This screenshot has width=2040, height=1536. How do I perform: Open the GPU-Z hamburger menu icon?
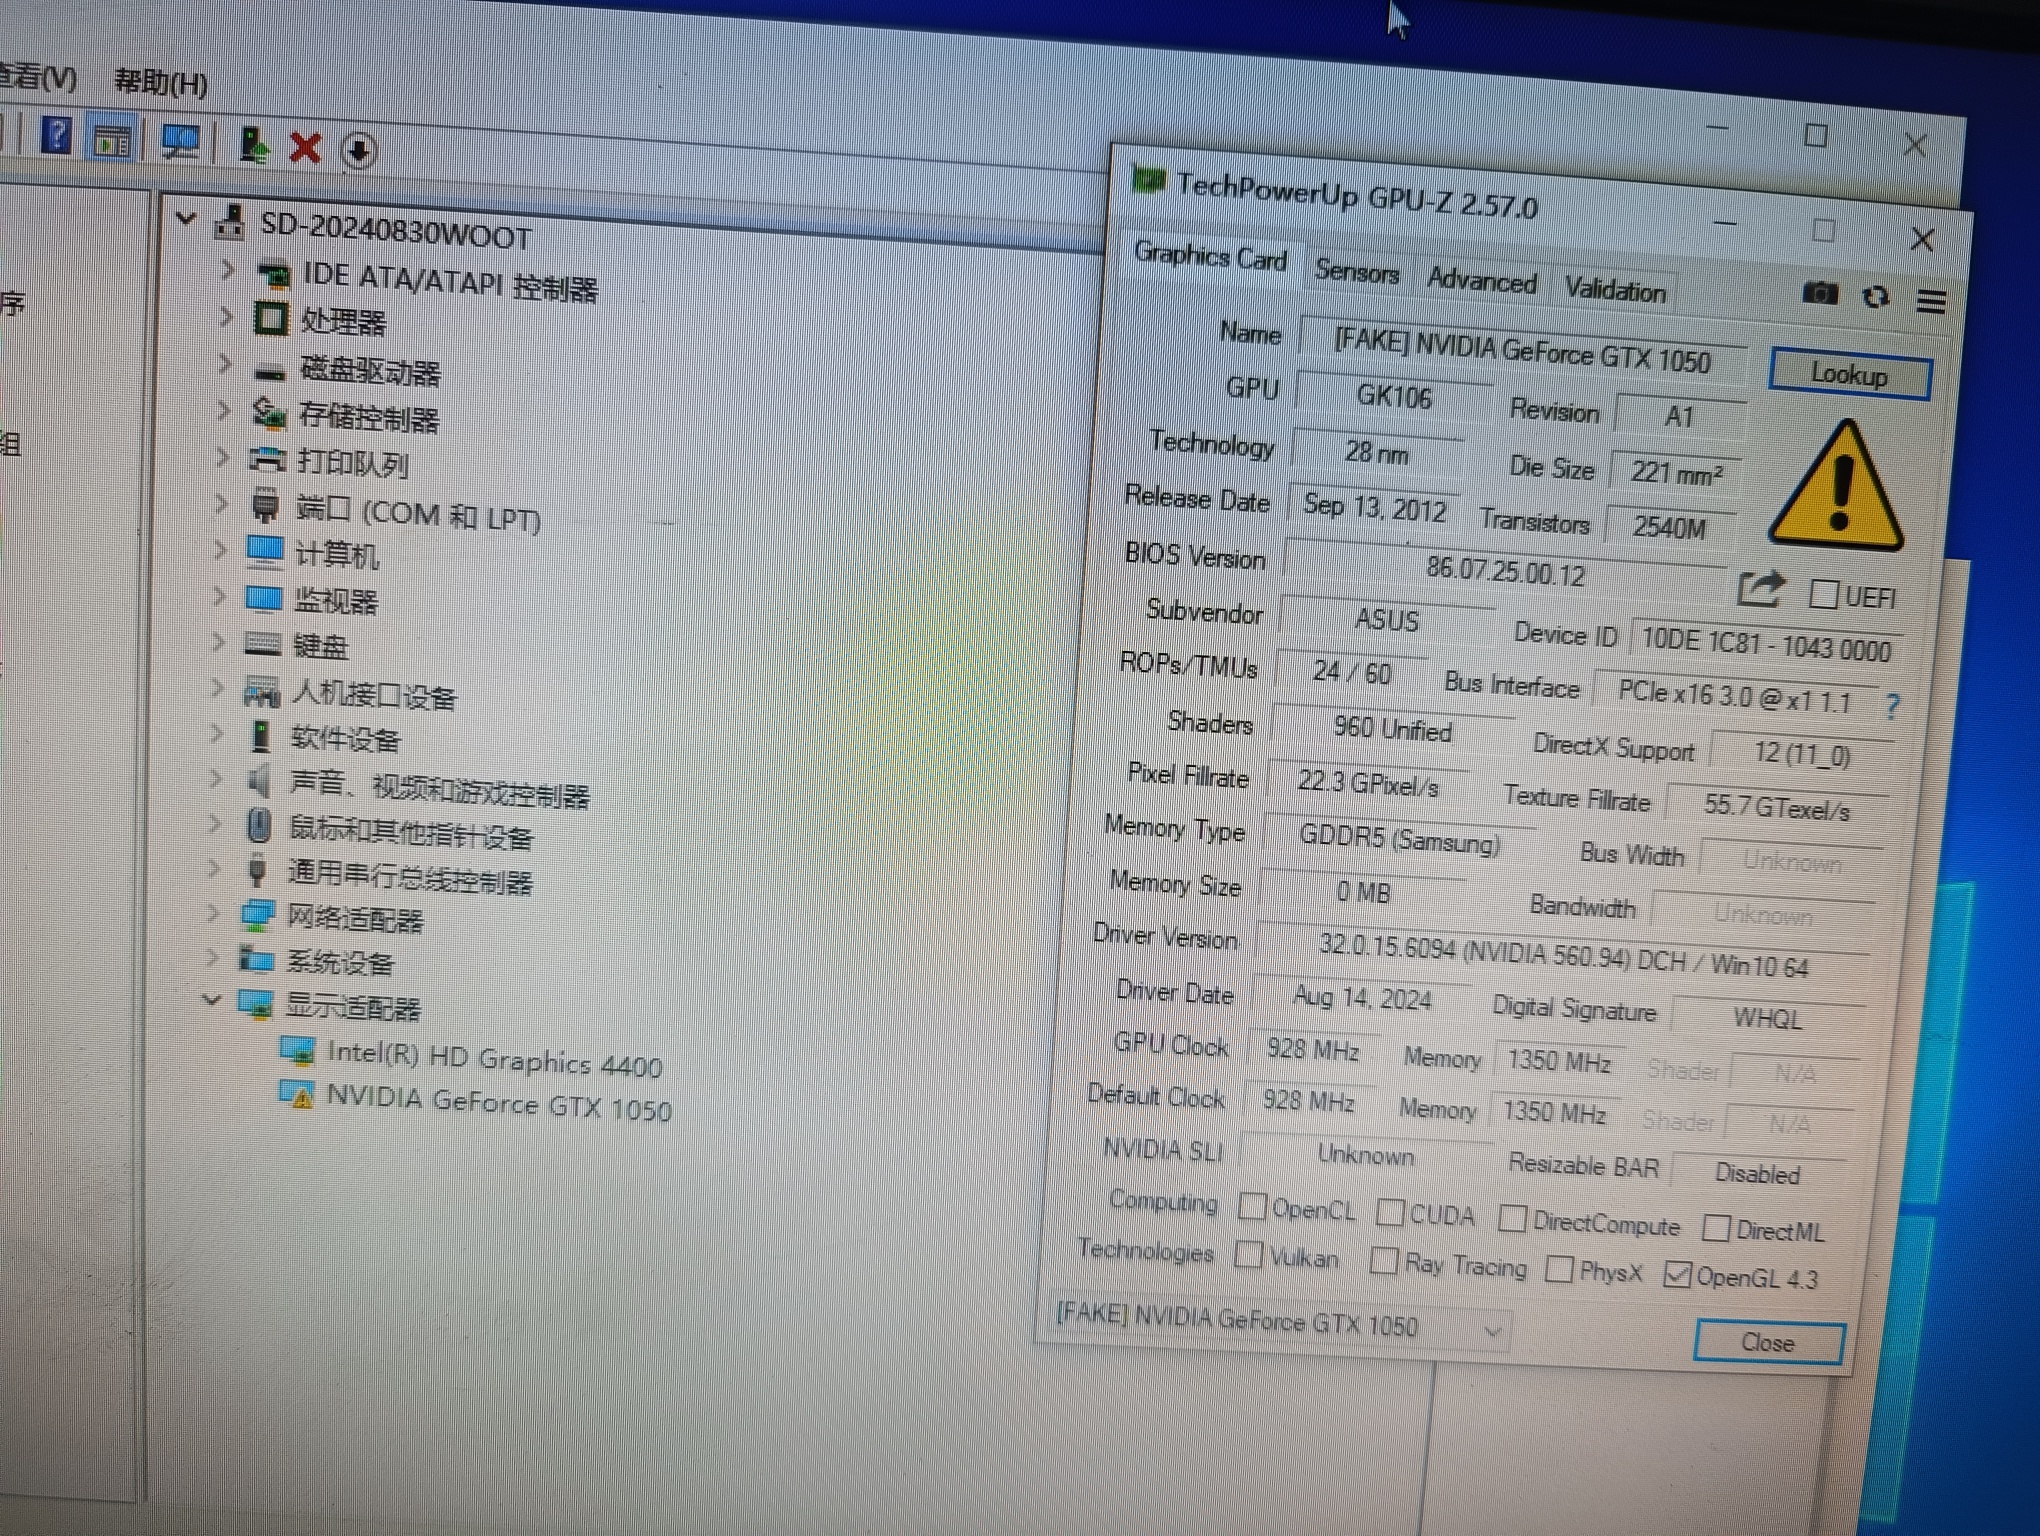(1931, 301)
